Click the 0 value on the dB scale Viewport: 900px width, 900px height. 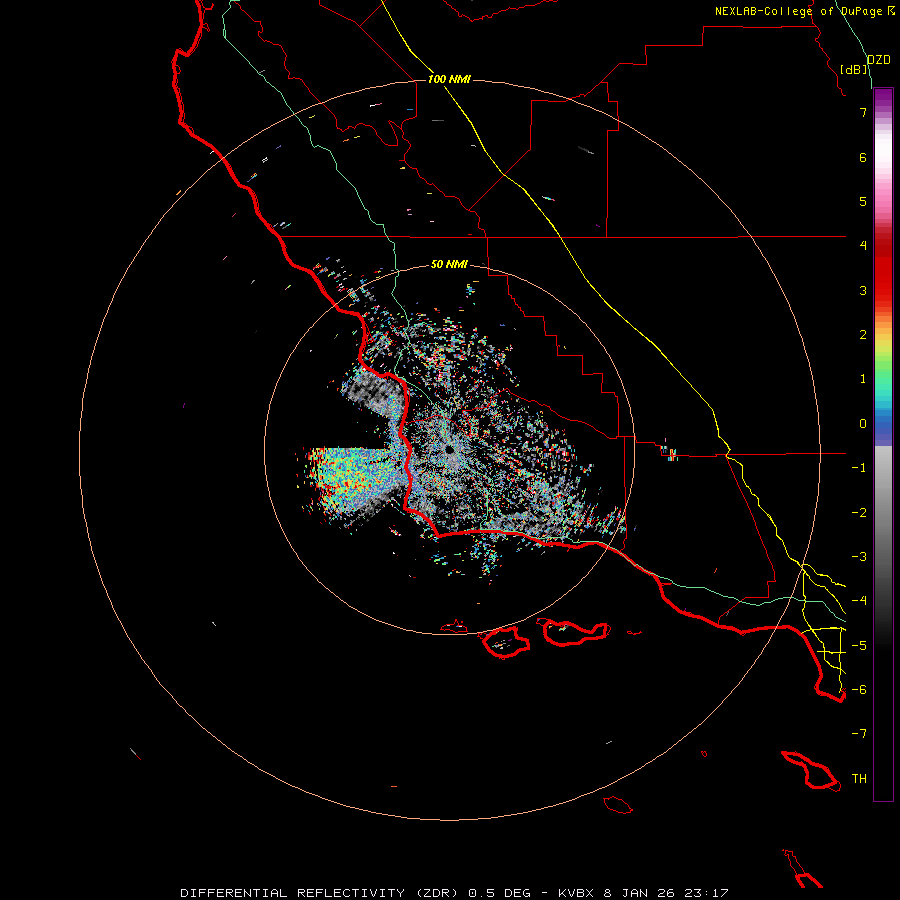coord(863,424)
